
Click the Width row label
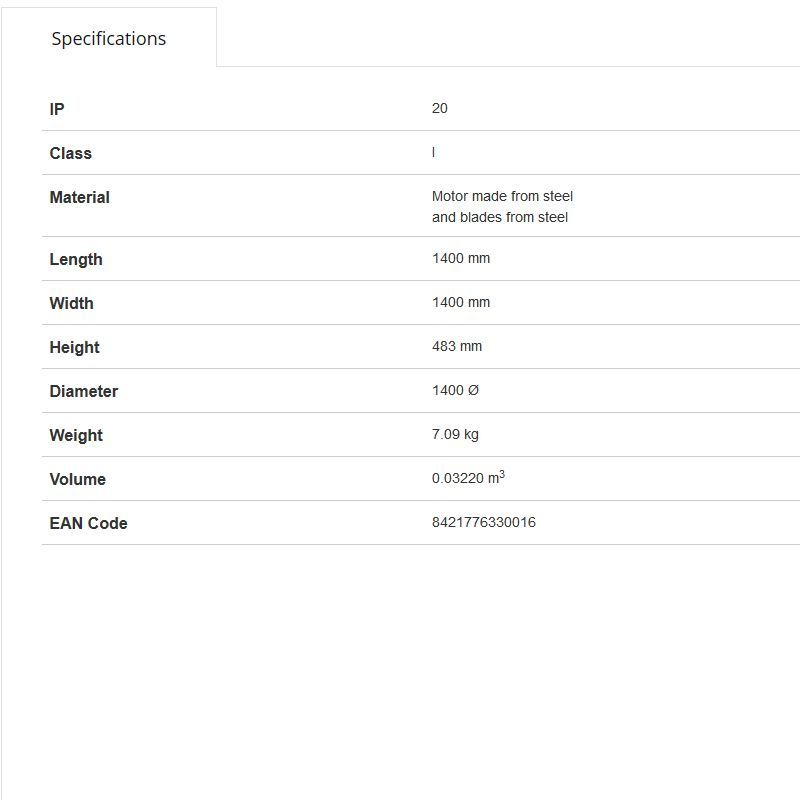[x=71, y=303]
